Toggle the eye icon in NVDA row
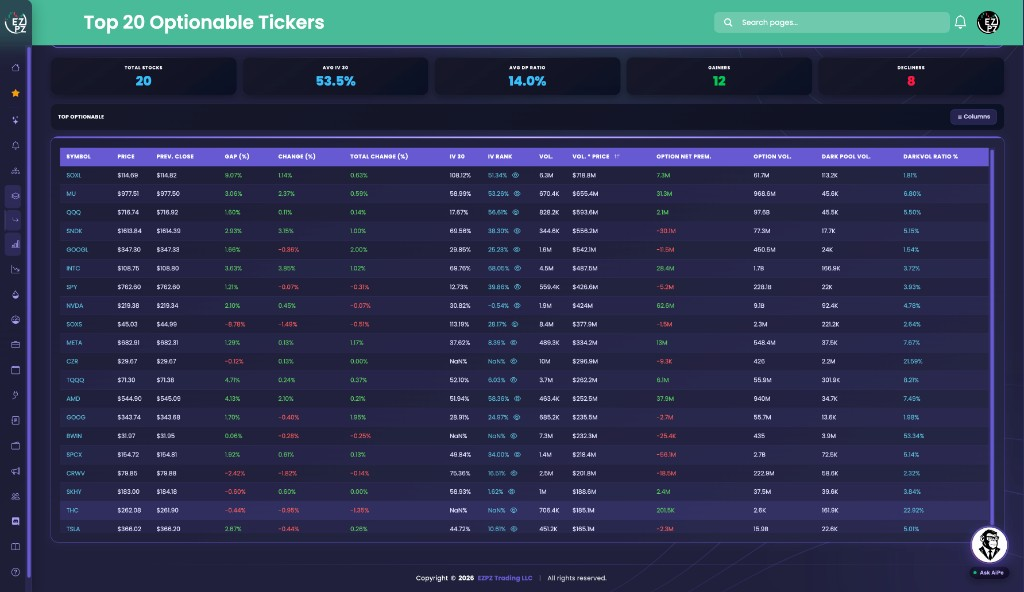Image resolution: width=1024 pixels, height=592 pixels. click(x=517, y=305)
